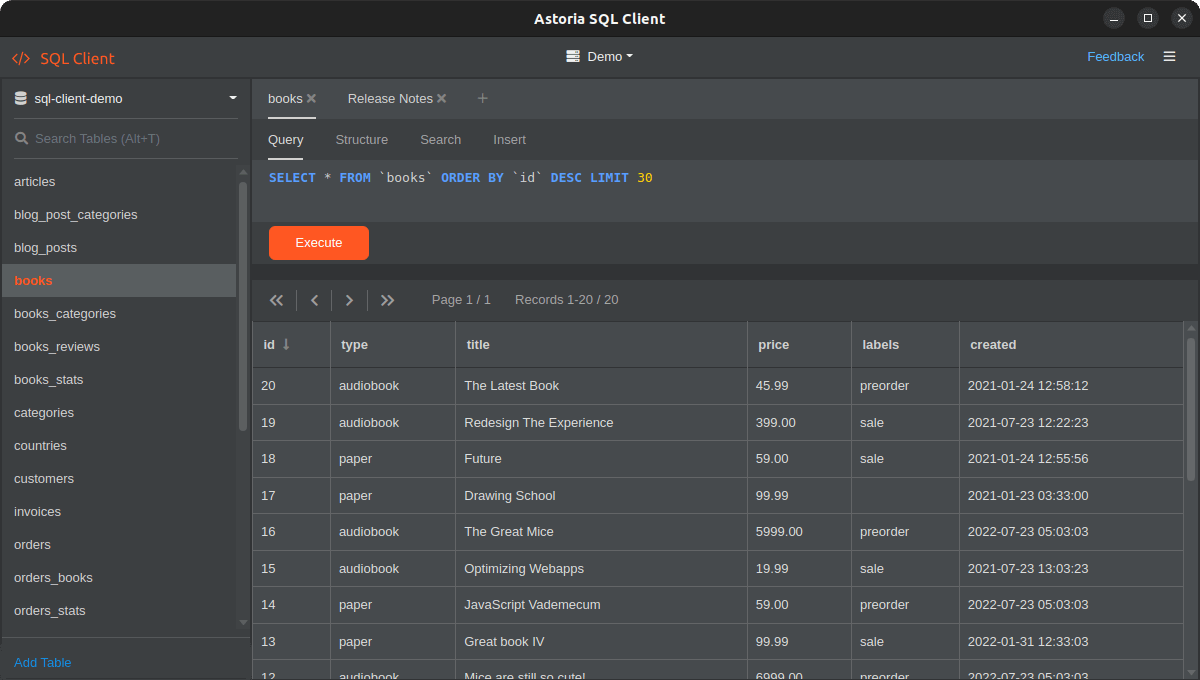Open the top-right hamburger menu
Viewport: 1200px width, 680px height.
coord(1169,56)
